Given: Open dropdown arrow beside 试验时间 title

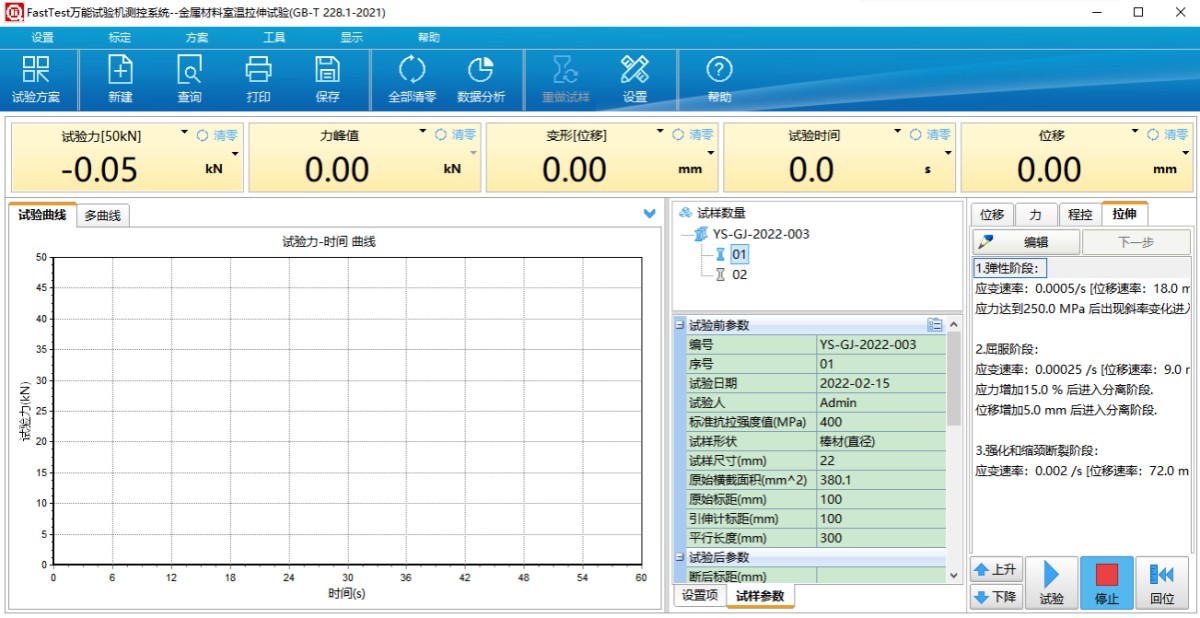Looking at the screenshot, I should (x=898, y=131).
